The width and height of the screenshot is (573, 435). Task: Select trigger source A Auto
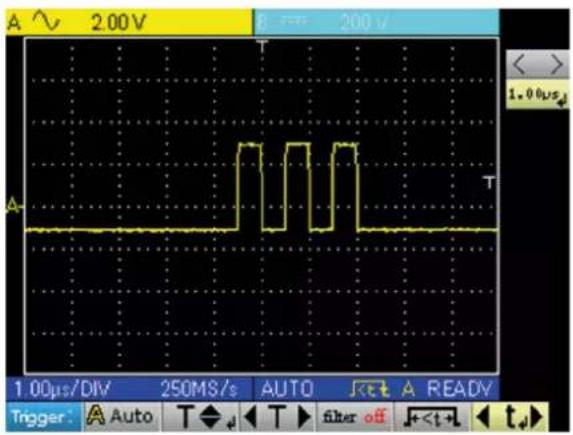[121, 417]
